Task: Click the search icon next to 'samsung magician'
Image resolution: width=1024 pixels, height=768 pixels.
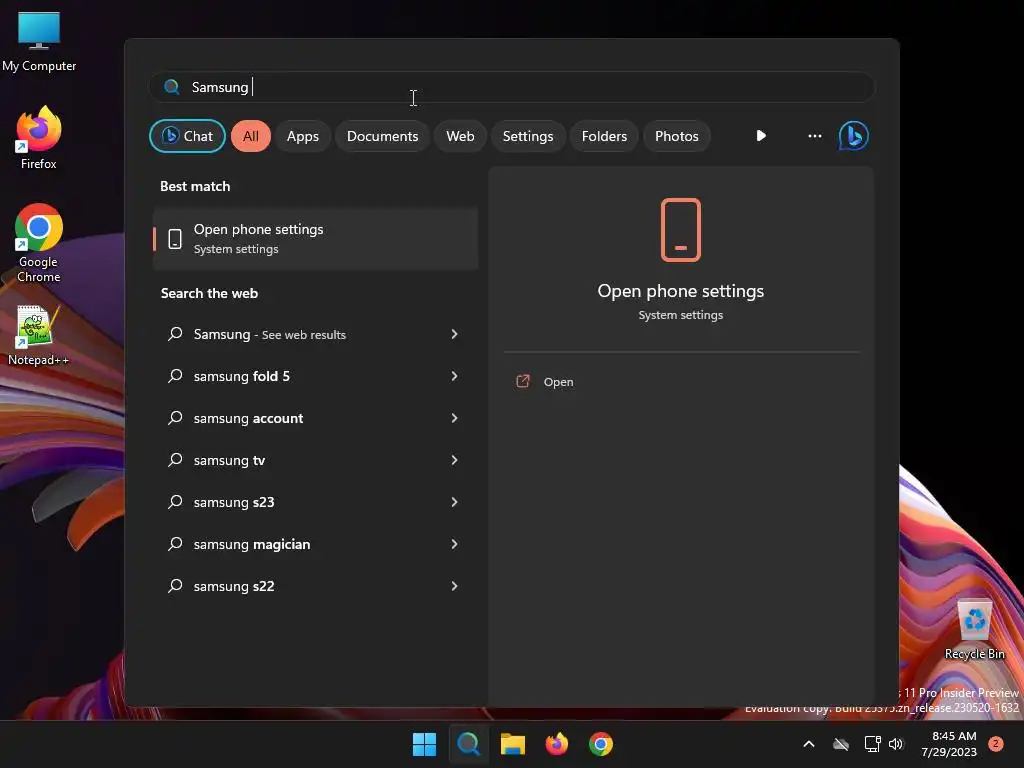Action: [x=175, y=544]
